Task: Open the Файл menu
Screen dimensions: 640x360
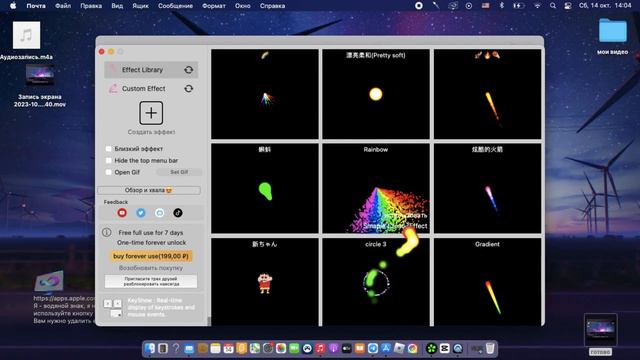Action: (63, 6)
